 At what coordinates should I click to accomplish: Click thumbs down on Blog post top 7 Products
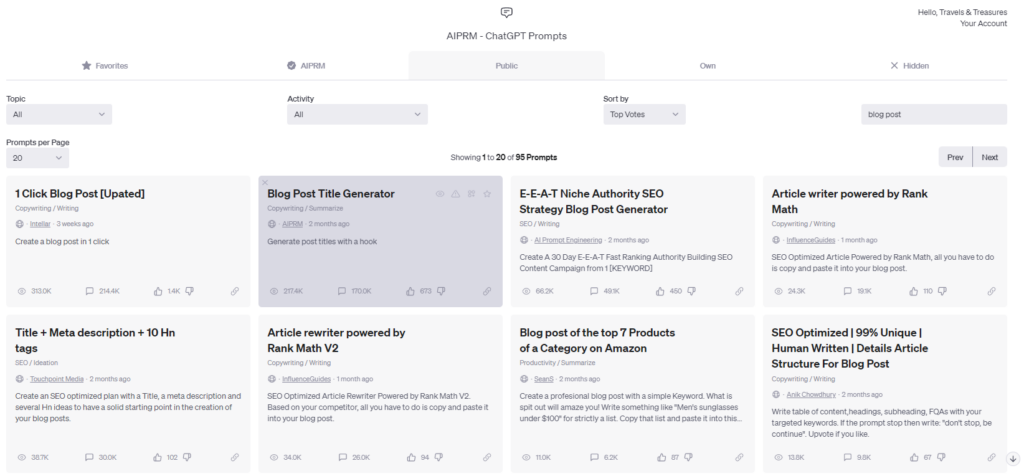pos(692,457)
